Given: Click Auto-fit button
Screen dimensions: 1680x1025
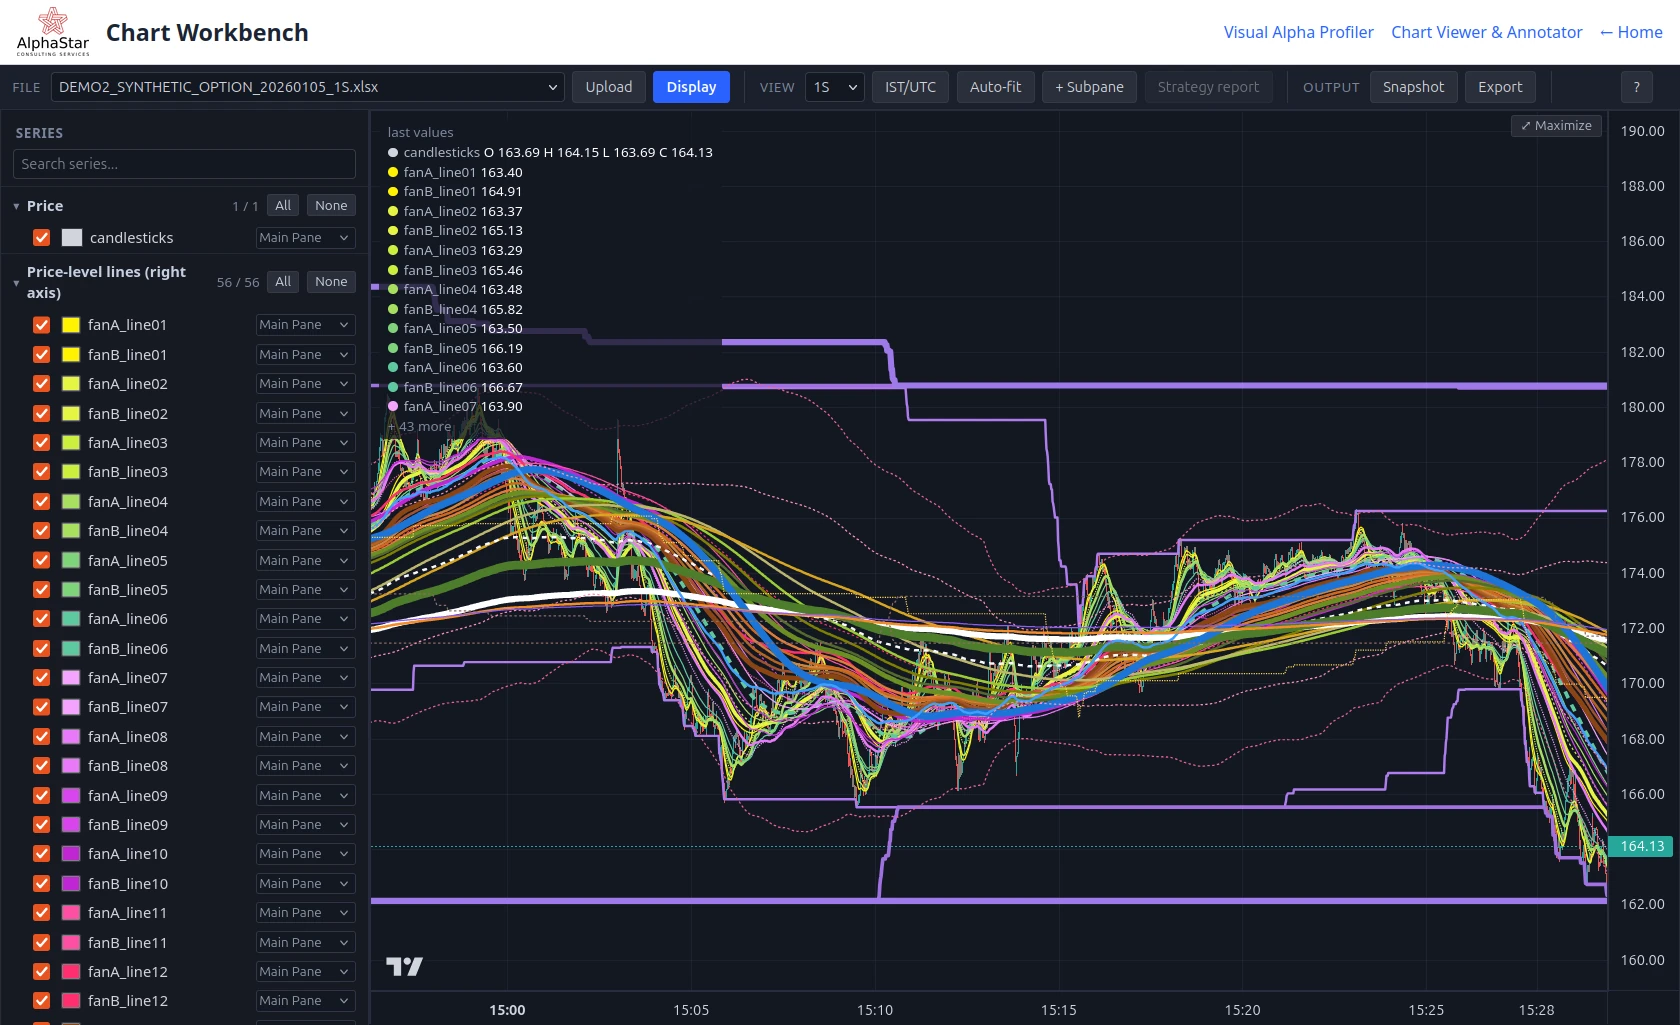Looking at the screenshot, I should [995, 87].
